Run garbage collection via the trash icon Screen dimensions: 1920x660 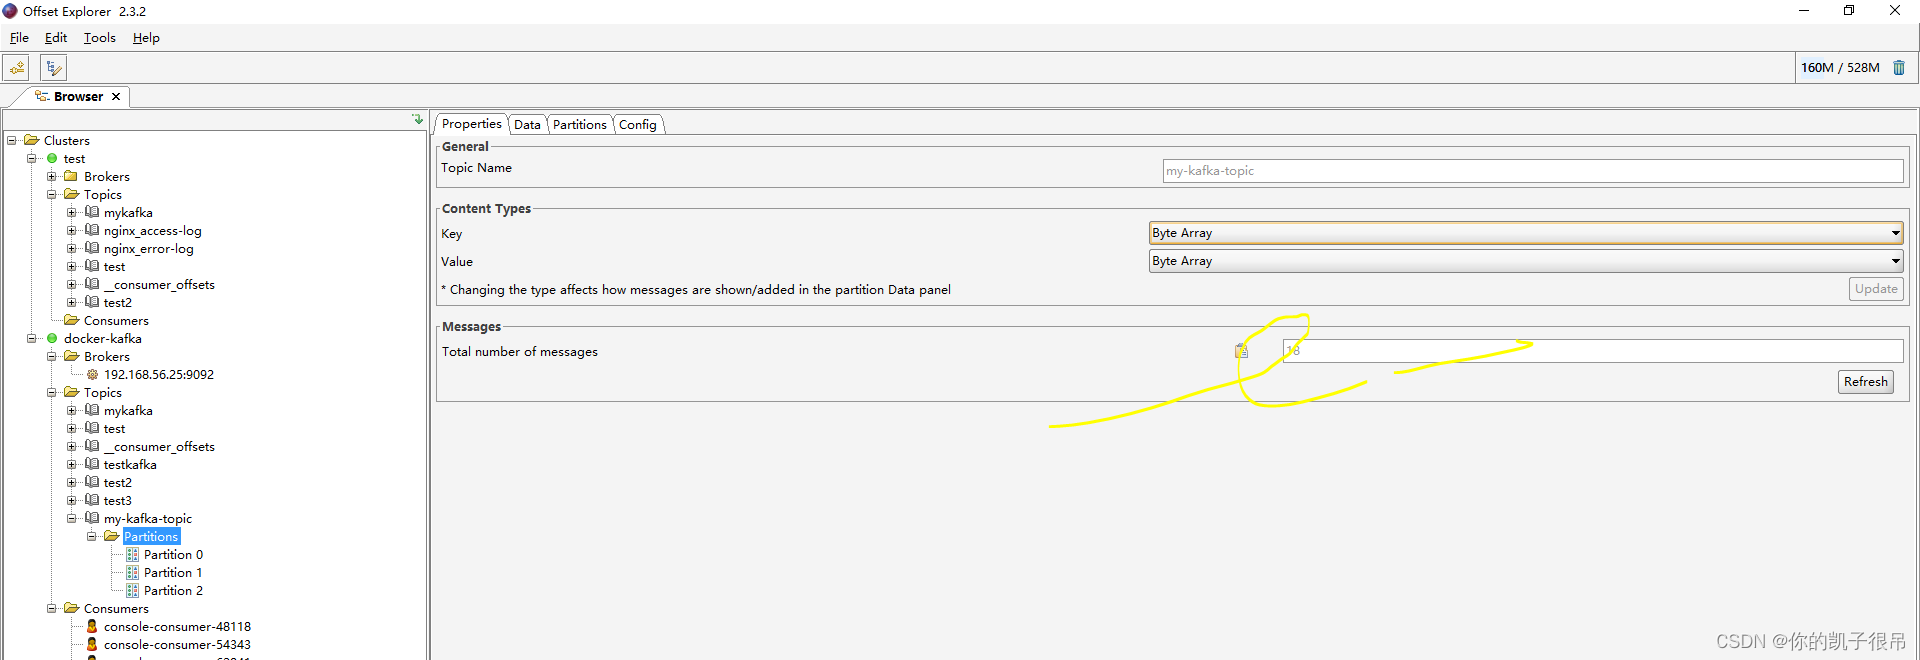[x=1899, y=68]
